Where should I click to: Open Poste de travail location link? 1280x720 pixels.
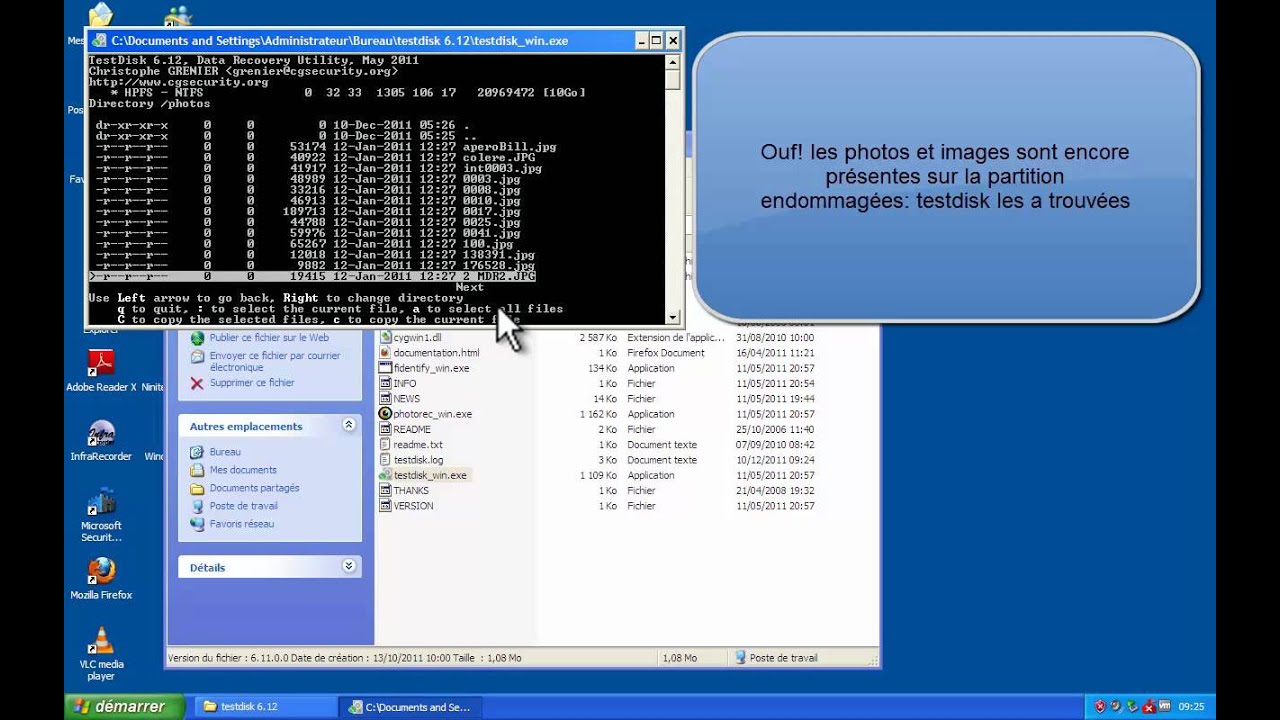point(244,506)
